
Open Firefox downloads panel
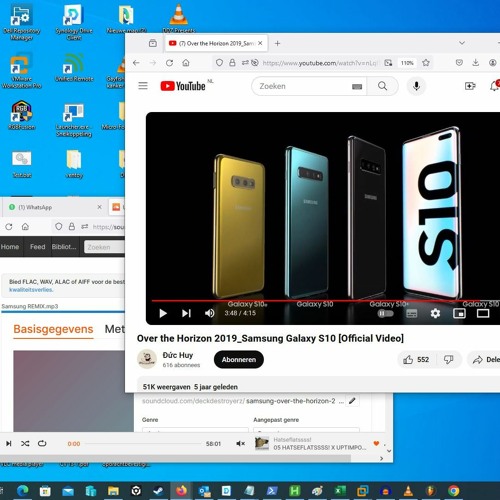pyautogui.click(x=476, y=62)
